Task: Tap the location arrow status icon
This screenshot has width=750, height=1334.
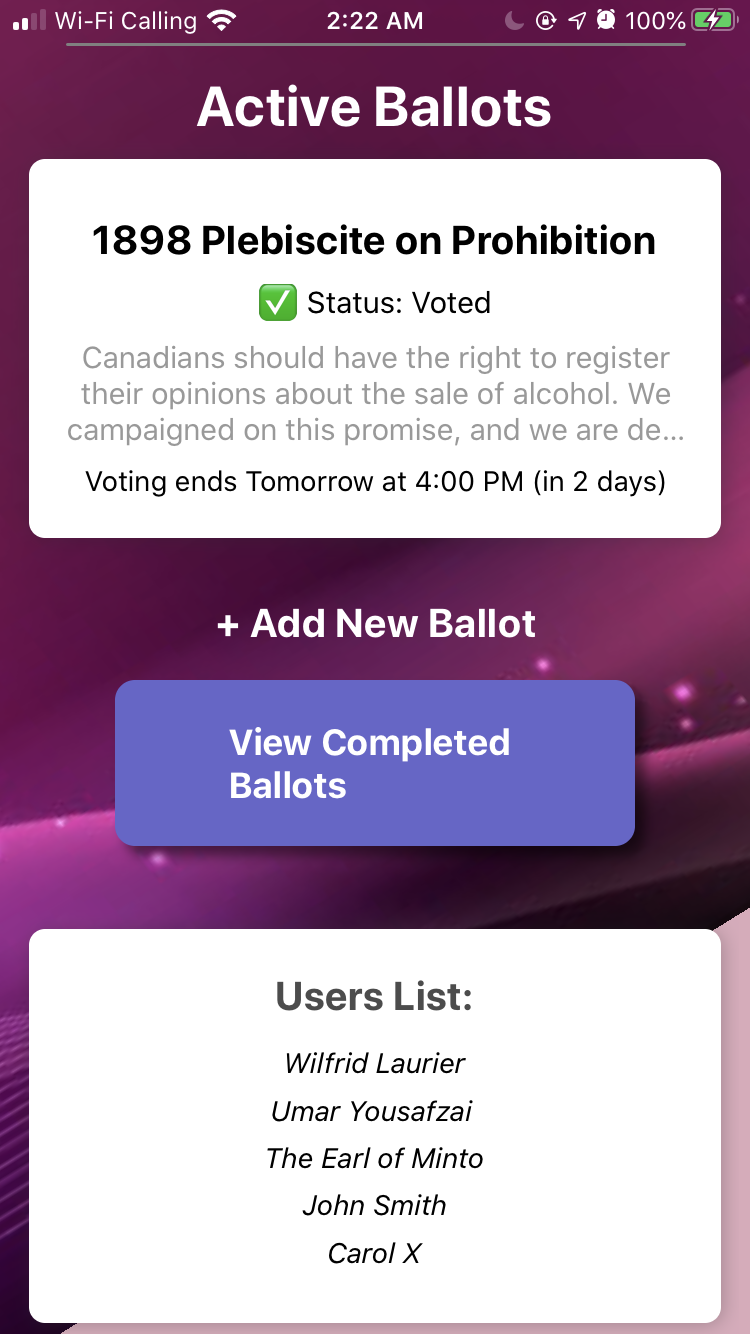Action: (x=577, y=20)
